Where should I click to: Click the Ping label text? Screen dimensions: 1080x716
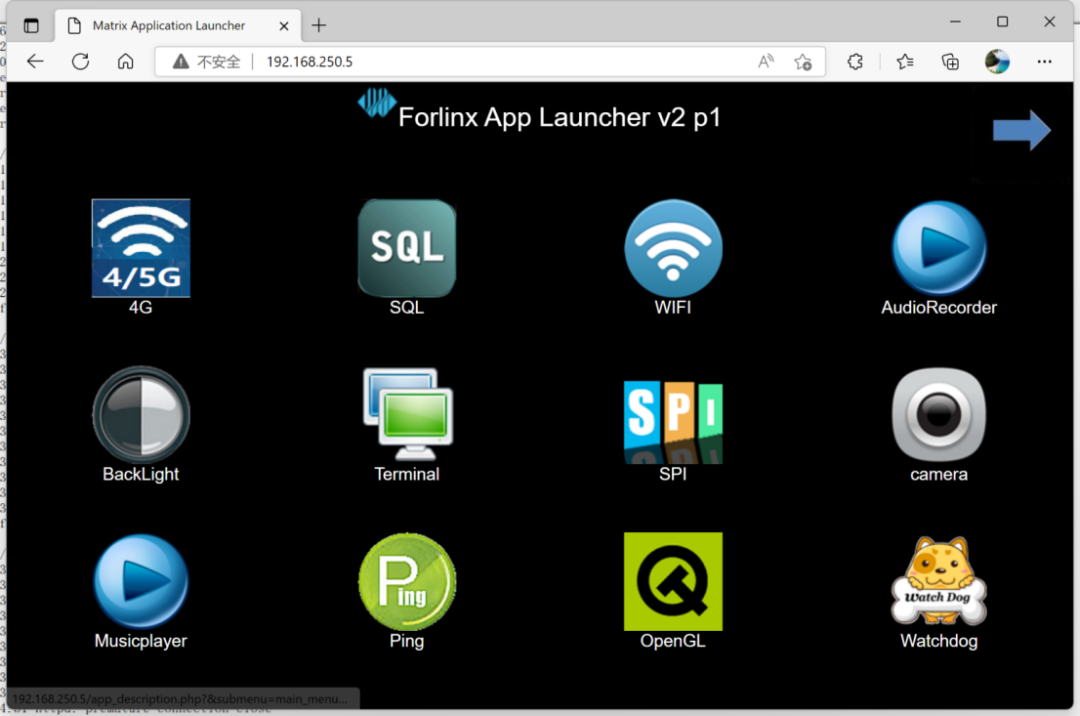tap(407, 641)
